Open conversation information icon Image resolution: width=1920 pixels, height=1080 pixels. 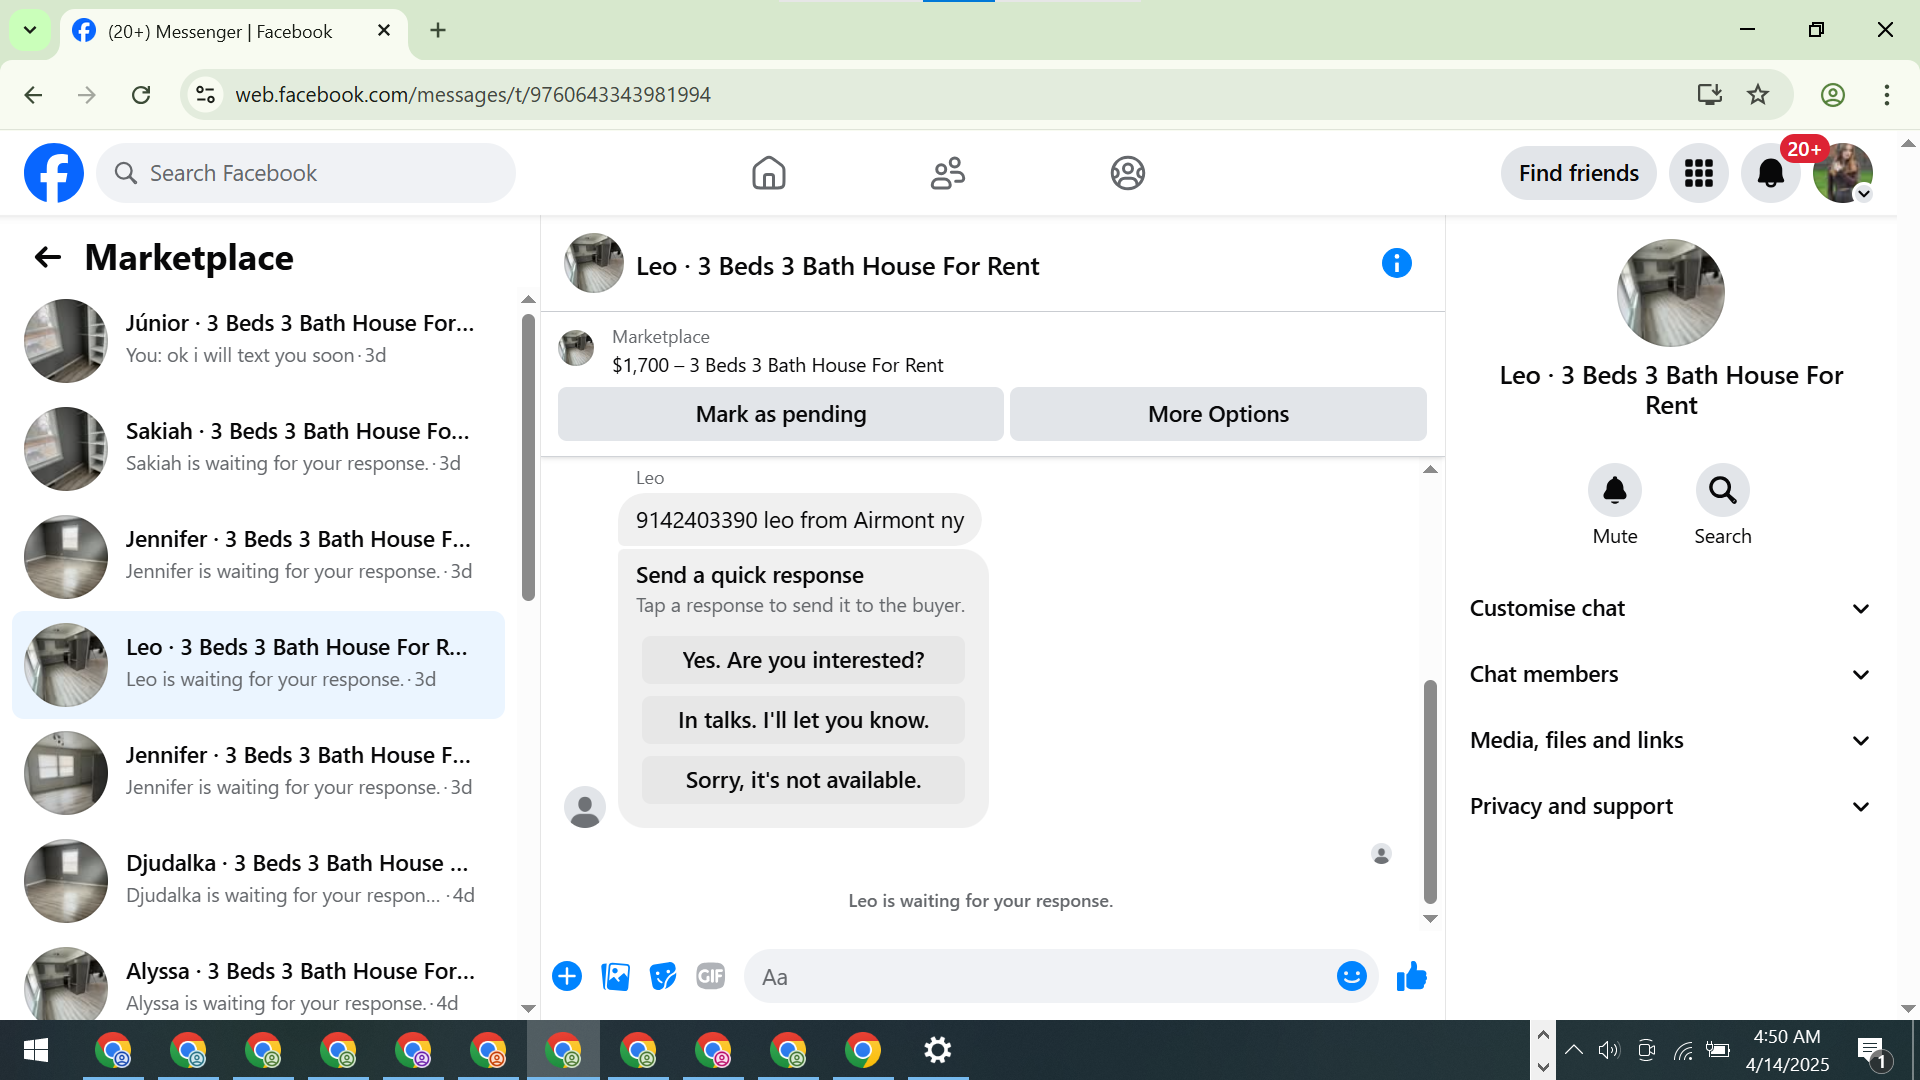[1396, 264]
